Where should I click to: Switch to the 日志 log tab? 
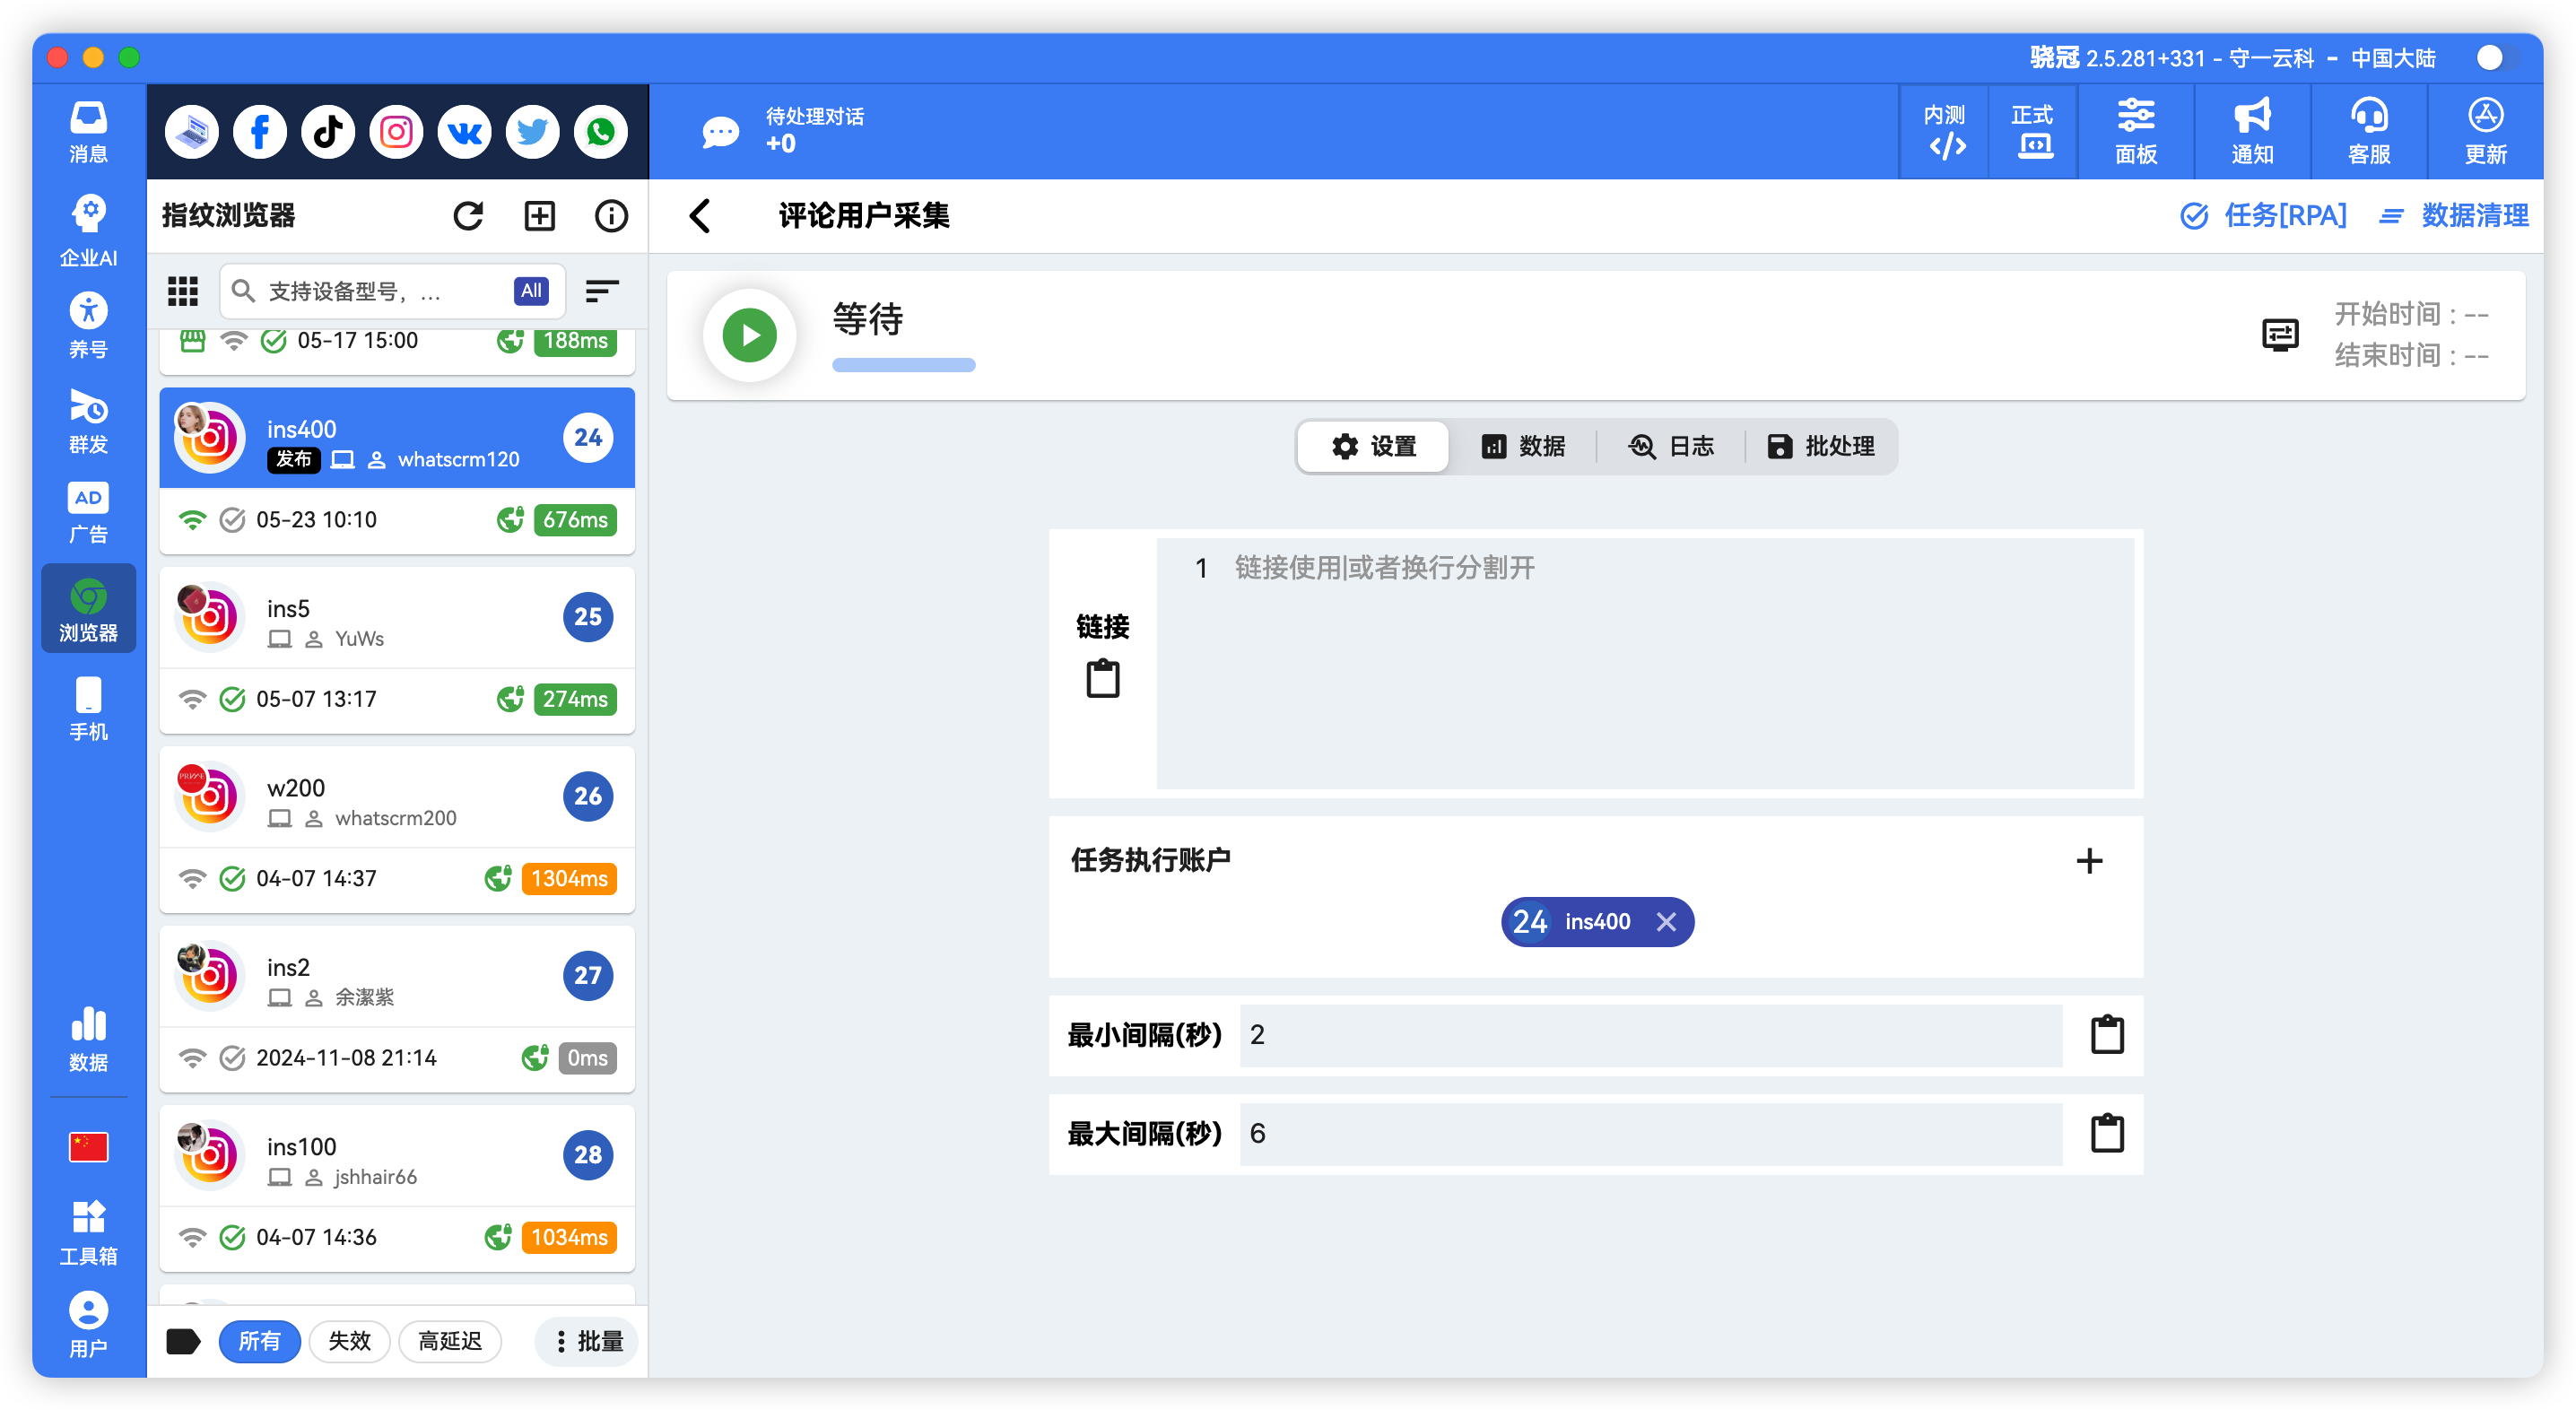pyautogui.click(x=1671, y=446)
